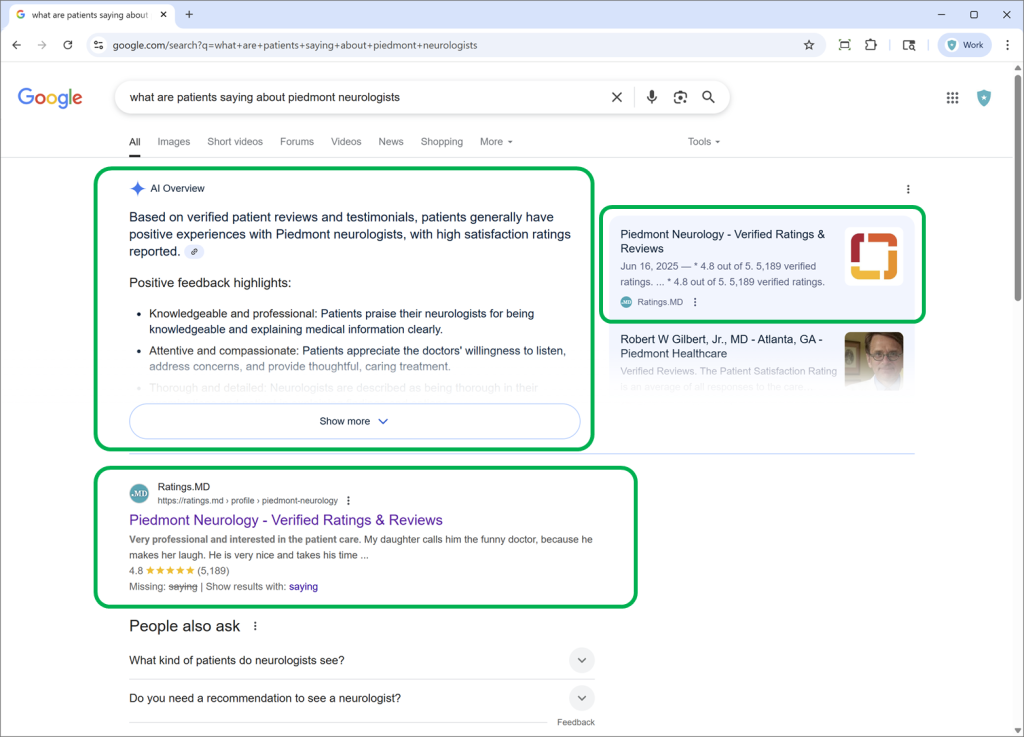Open AI Overview three-dot options
This screenshot has width=1024, height=737.
(x=908, y=189)
